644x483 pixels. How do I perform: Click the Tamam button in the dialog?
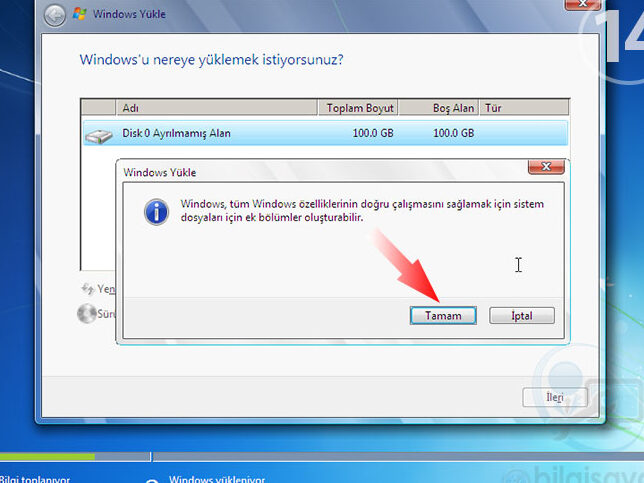tap(443, 315)
